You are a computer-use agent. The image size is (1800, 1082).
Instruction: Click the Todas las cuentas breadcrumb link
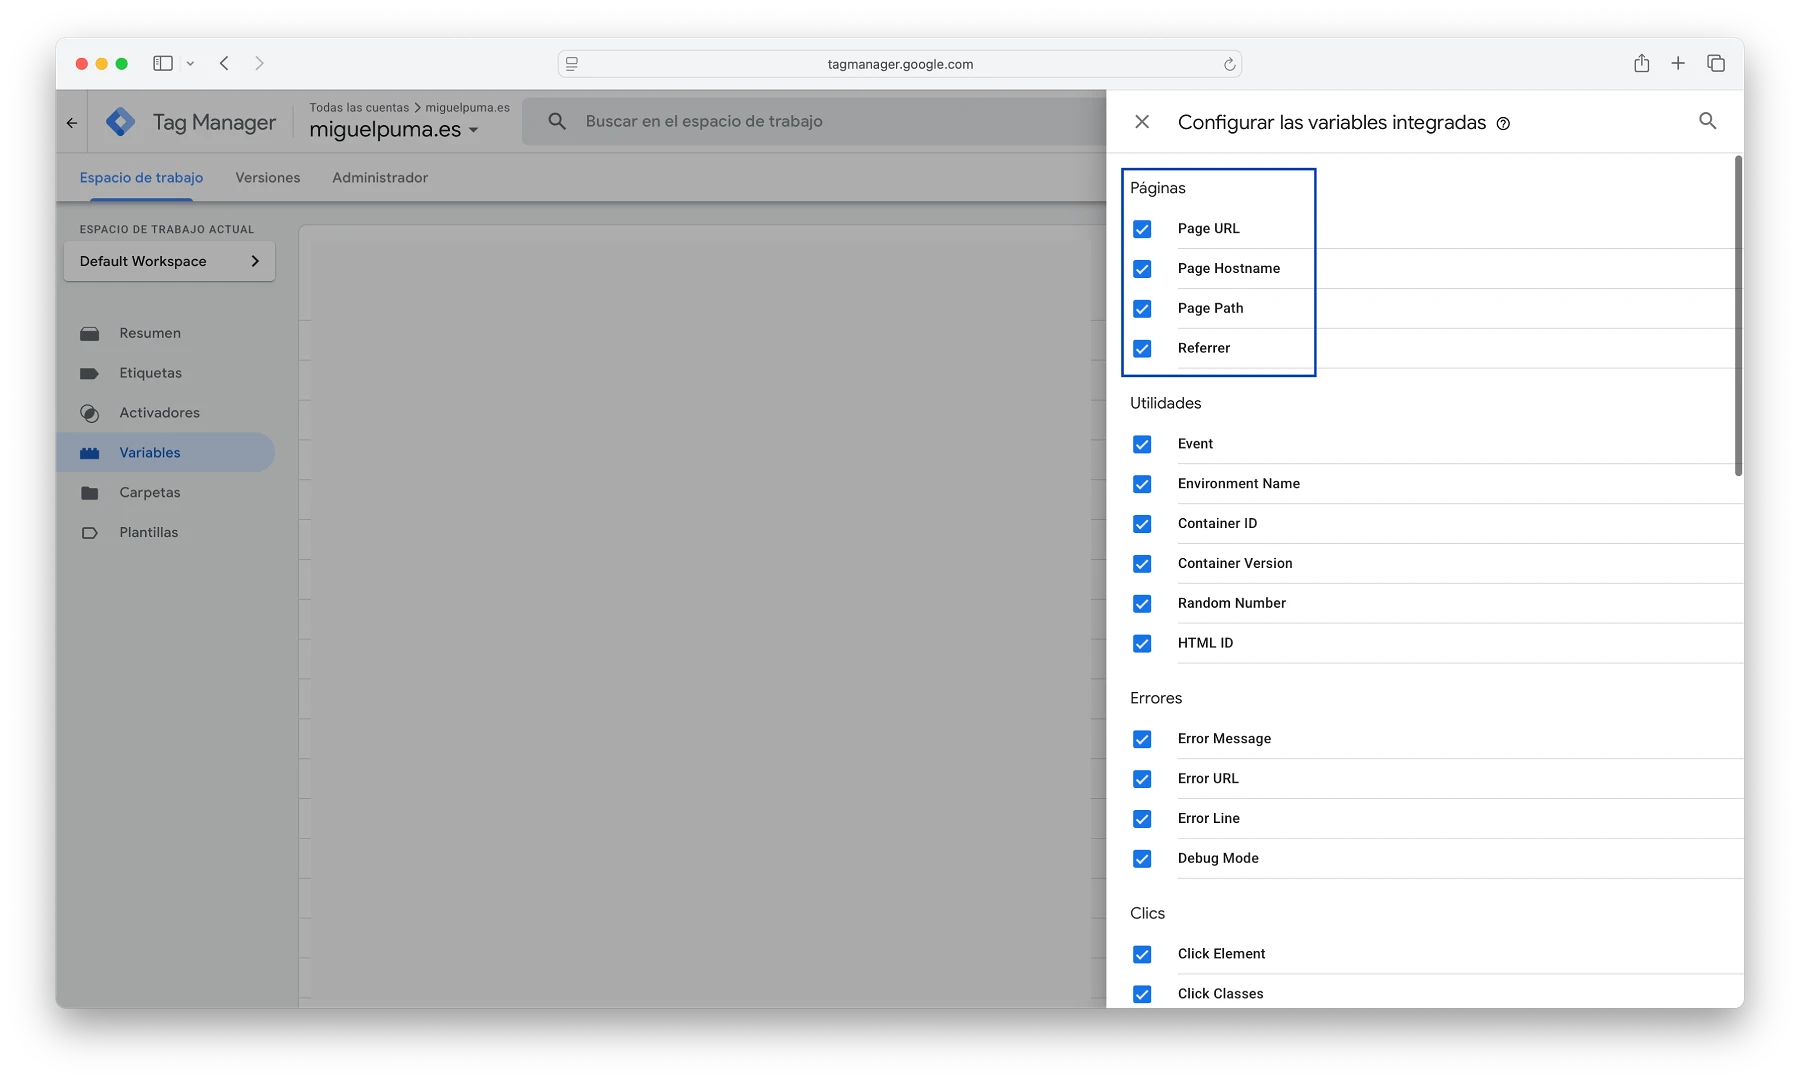[358, 108]
